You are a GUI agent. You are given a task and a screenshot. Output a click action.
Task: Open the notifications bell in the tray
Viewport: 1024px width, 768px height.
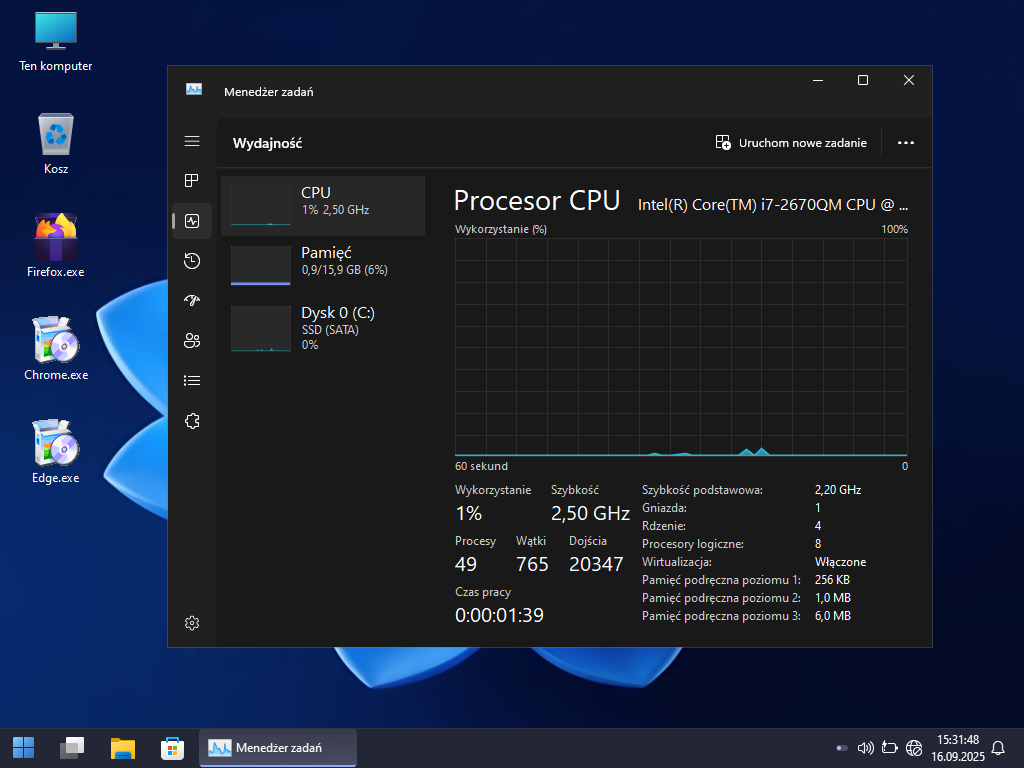(997, 747)
